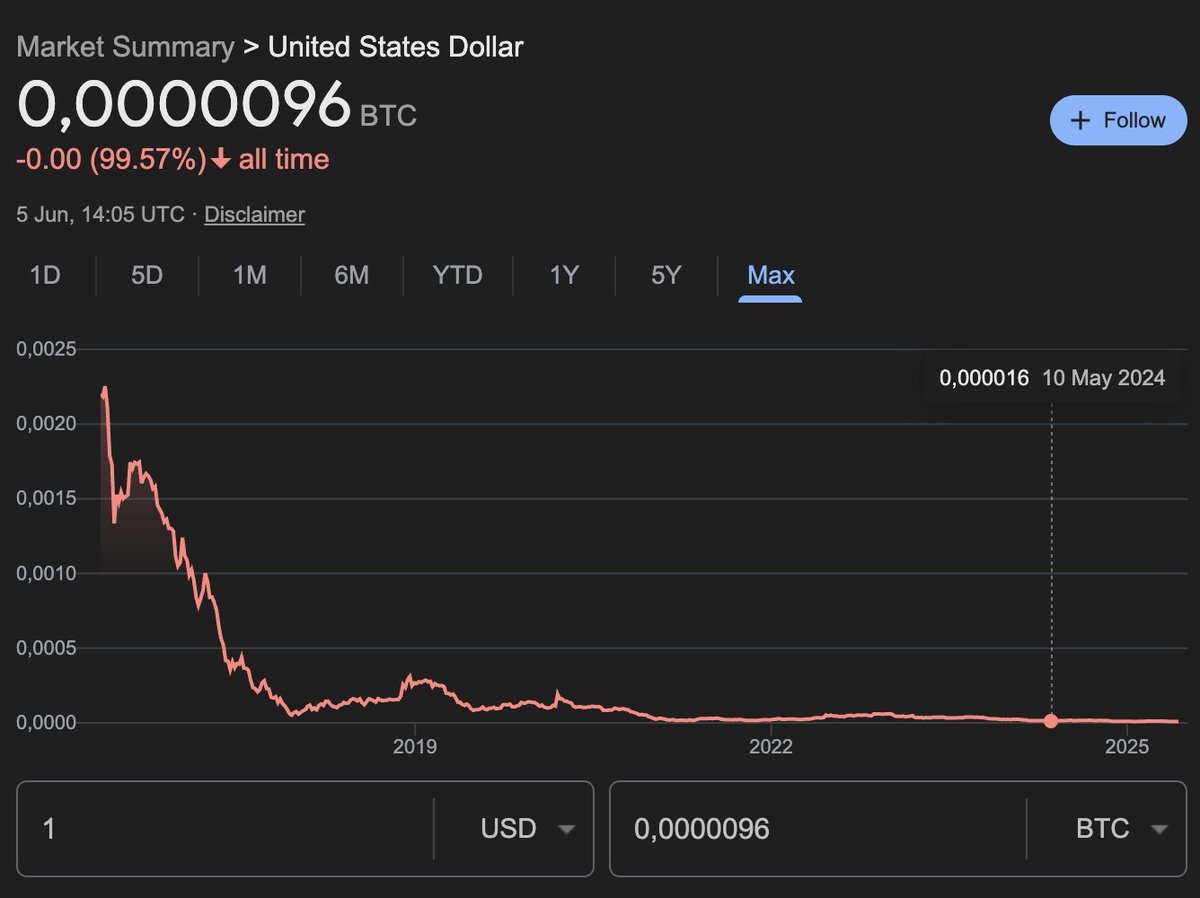Click the red down arrow beside all time
Viewport: 1200px width, 898px height.
[x=221, y=159]
